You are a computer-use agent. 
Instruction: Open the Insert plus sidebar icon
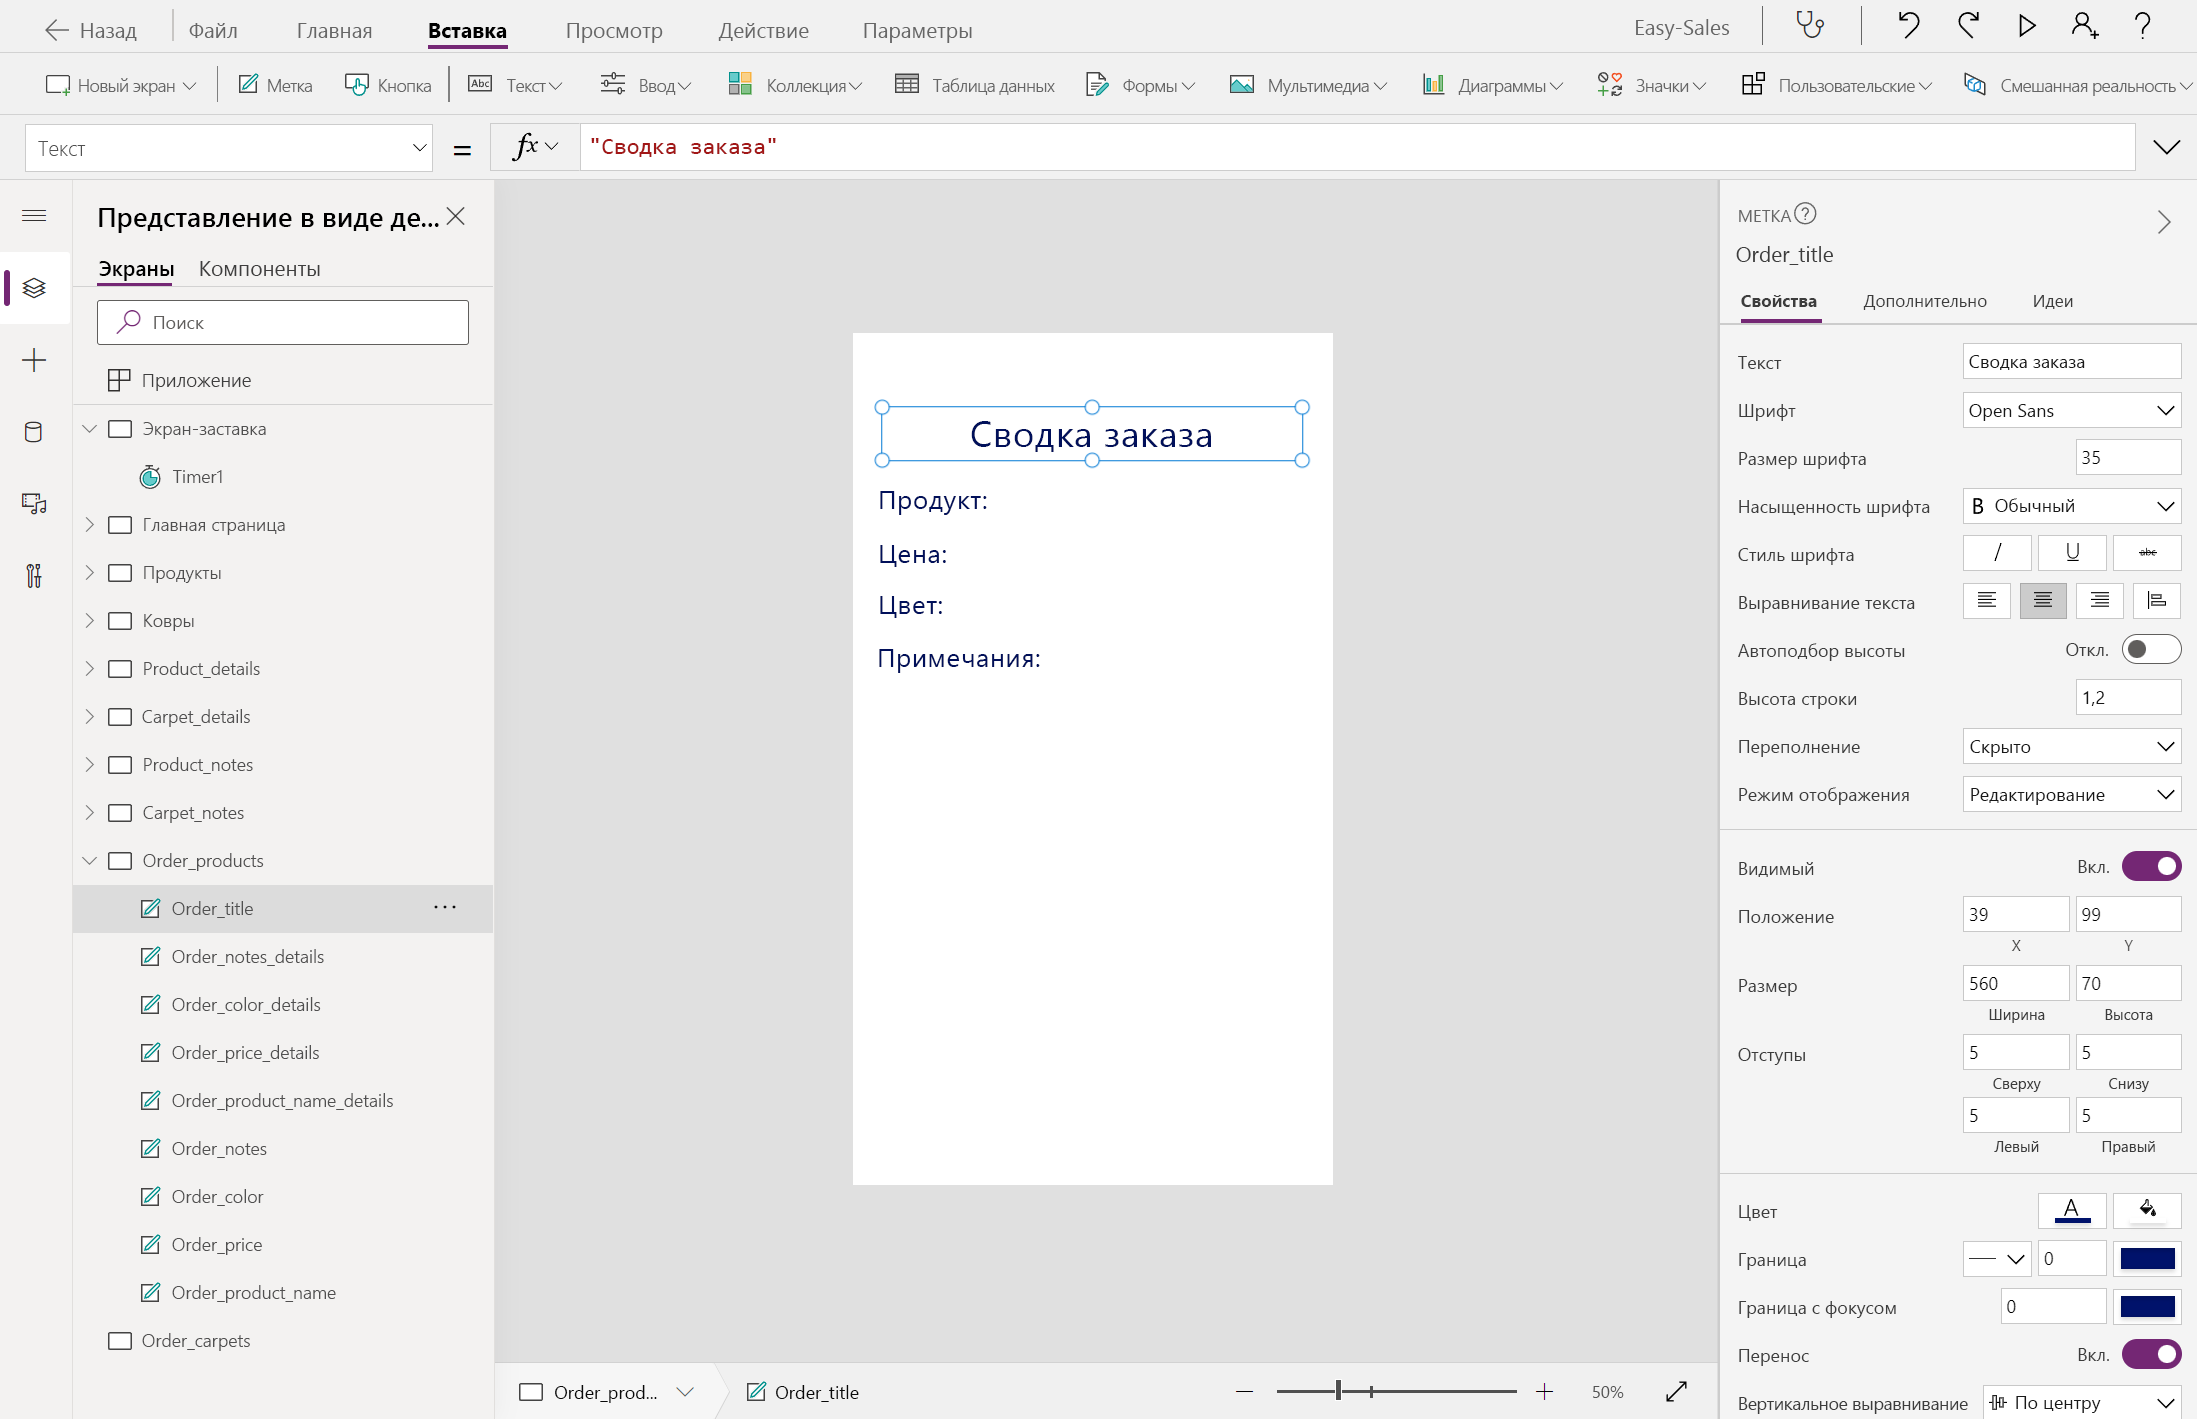[34, 360]
